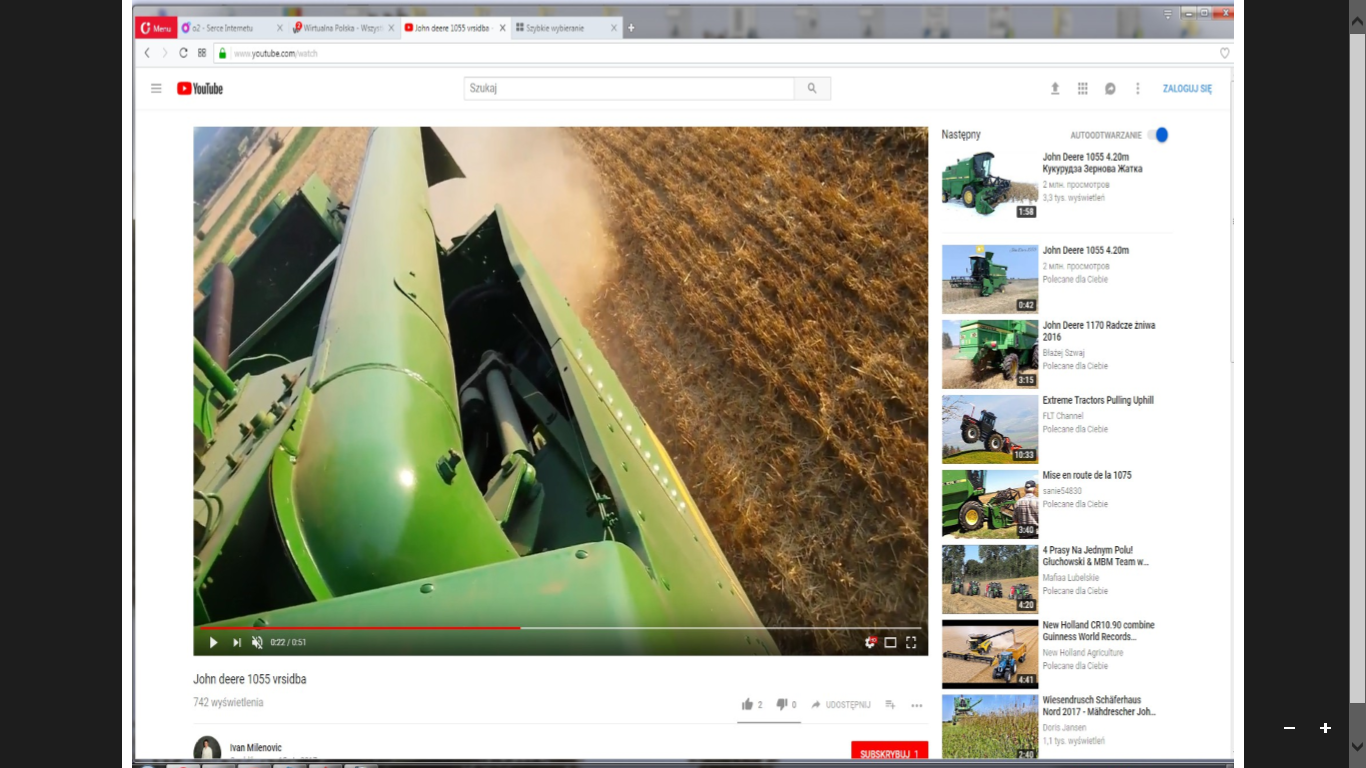Open Ivan Milenovic's channel avatar
This screenshot has width=1366, height=768.
[x=207, y=749]
